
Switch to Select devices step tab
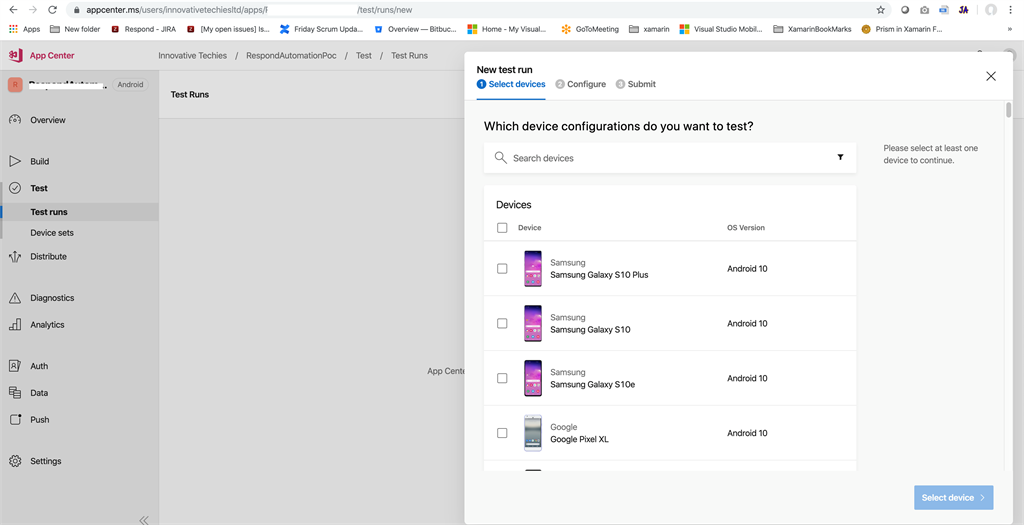point(511,84)
